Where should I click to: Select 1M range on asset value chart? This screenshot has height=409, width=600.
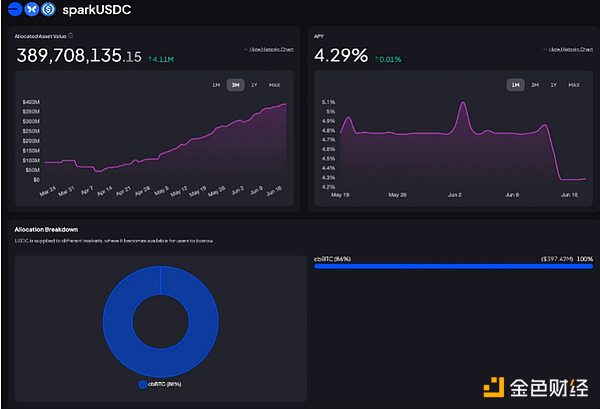point(215,85)
